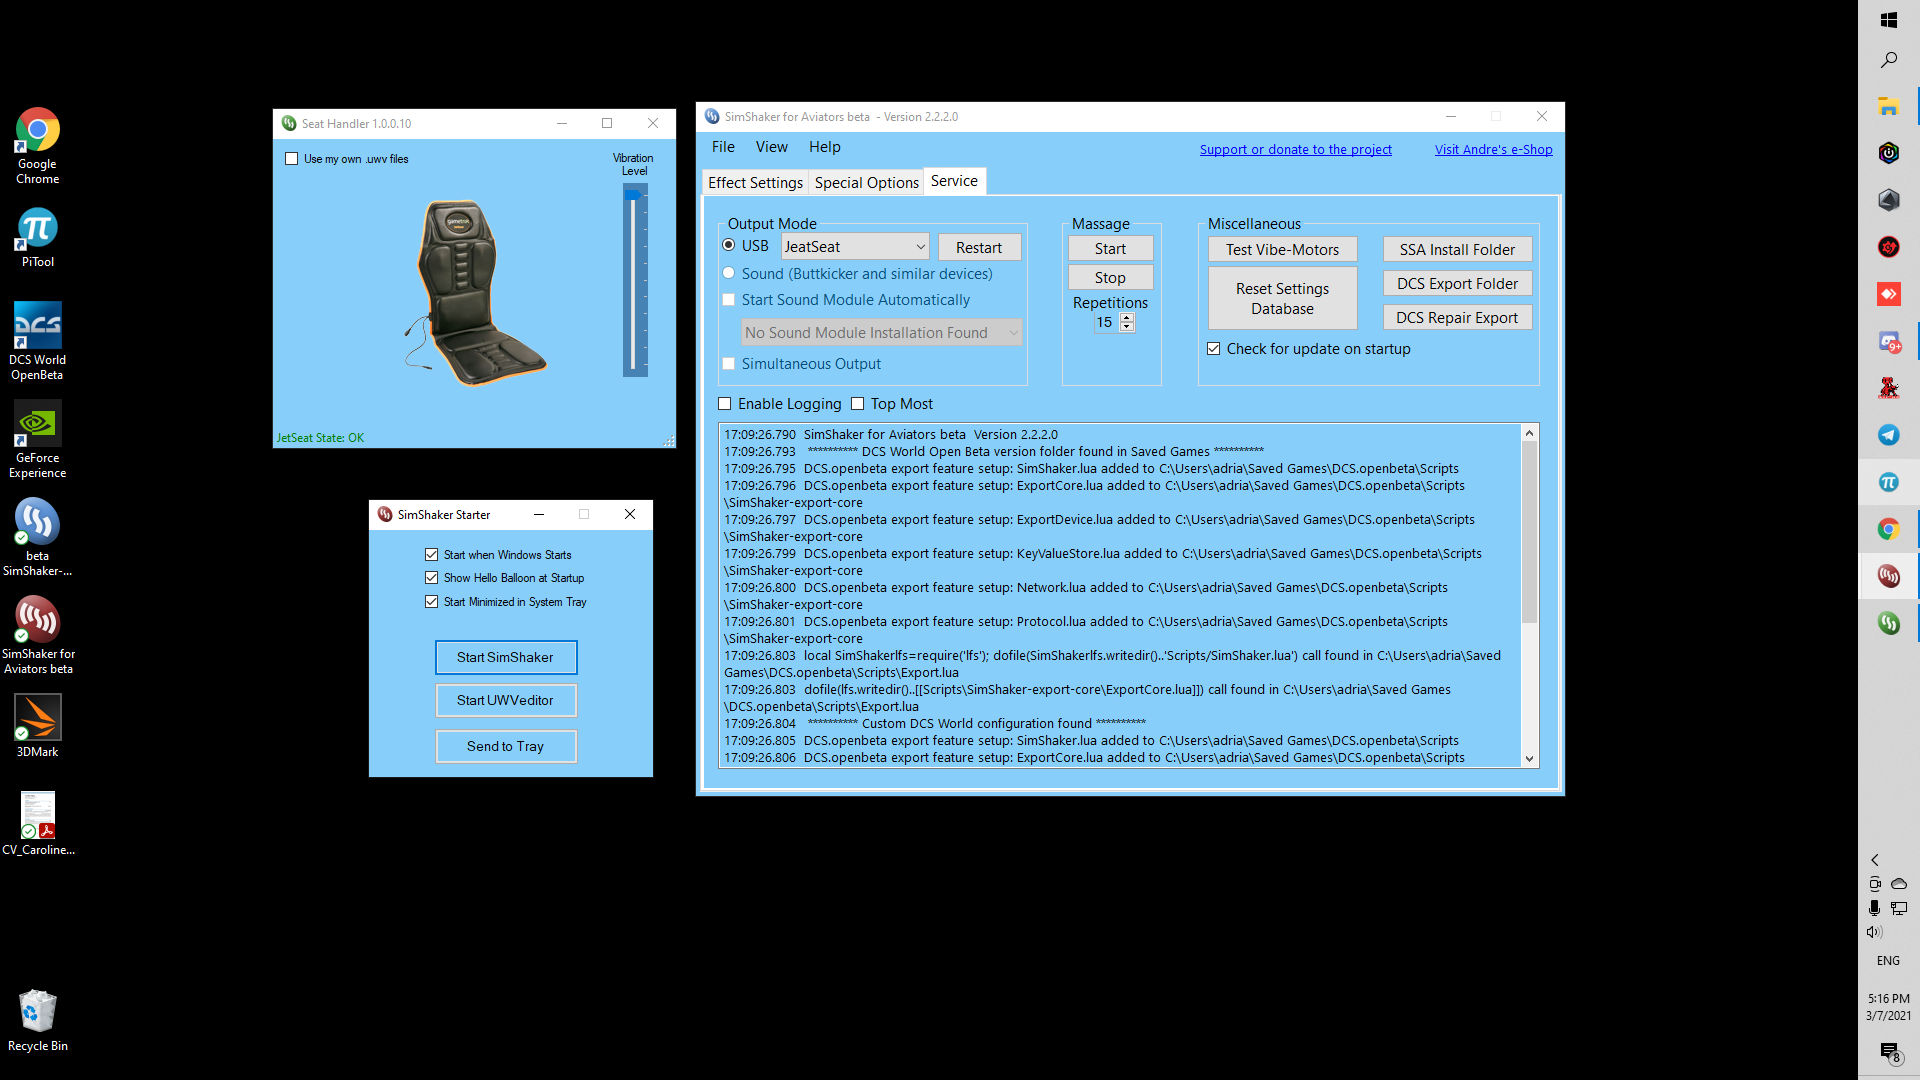This screenshot has height=1080, width=1920.
Task: Open microphone tray icon
Action: tap(1874, 908)
